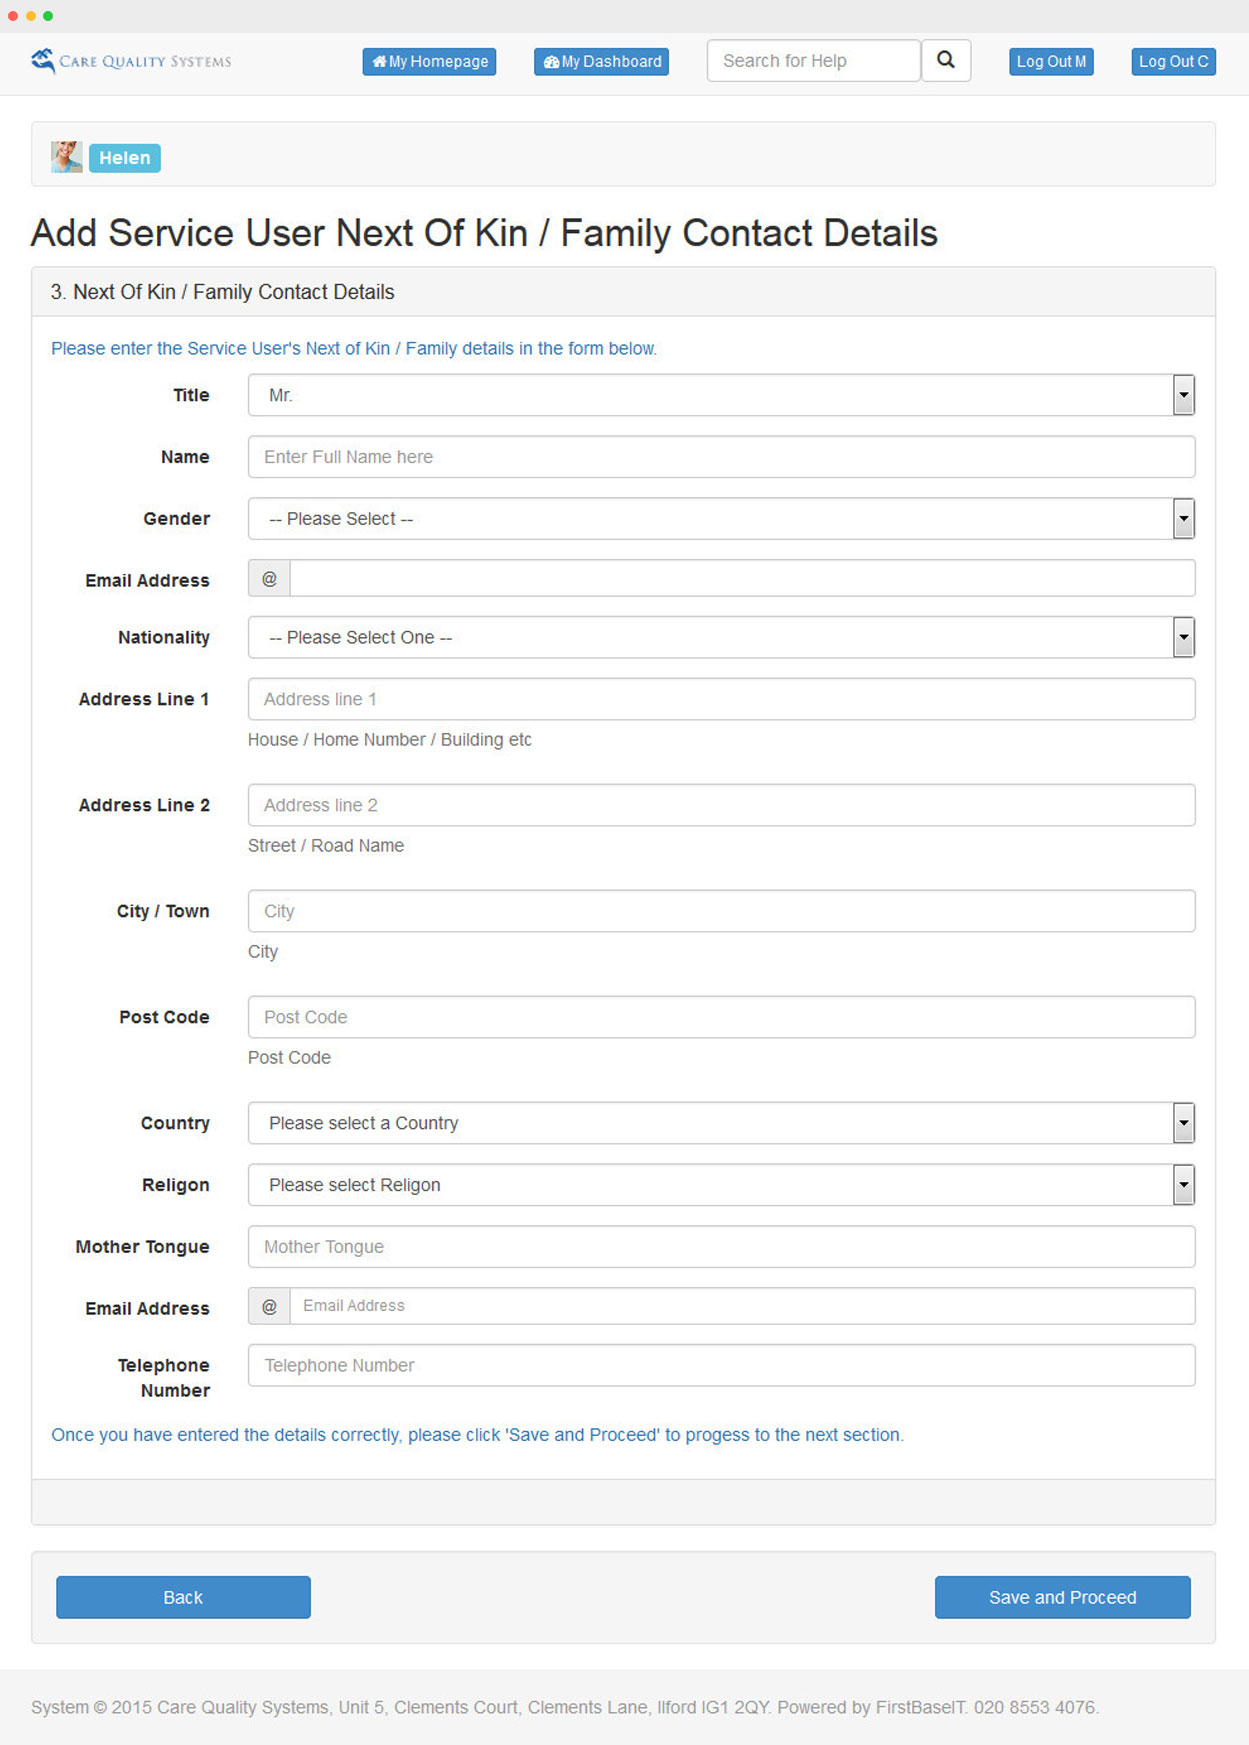Expand the Religon dropdown
1249x1745 pixels.
click(720, 1185)
